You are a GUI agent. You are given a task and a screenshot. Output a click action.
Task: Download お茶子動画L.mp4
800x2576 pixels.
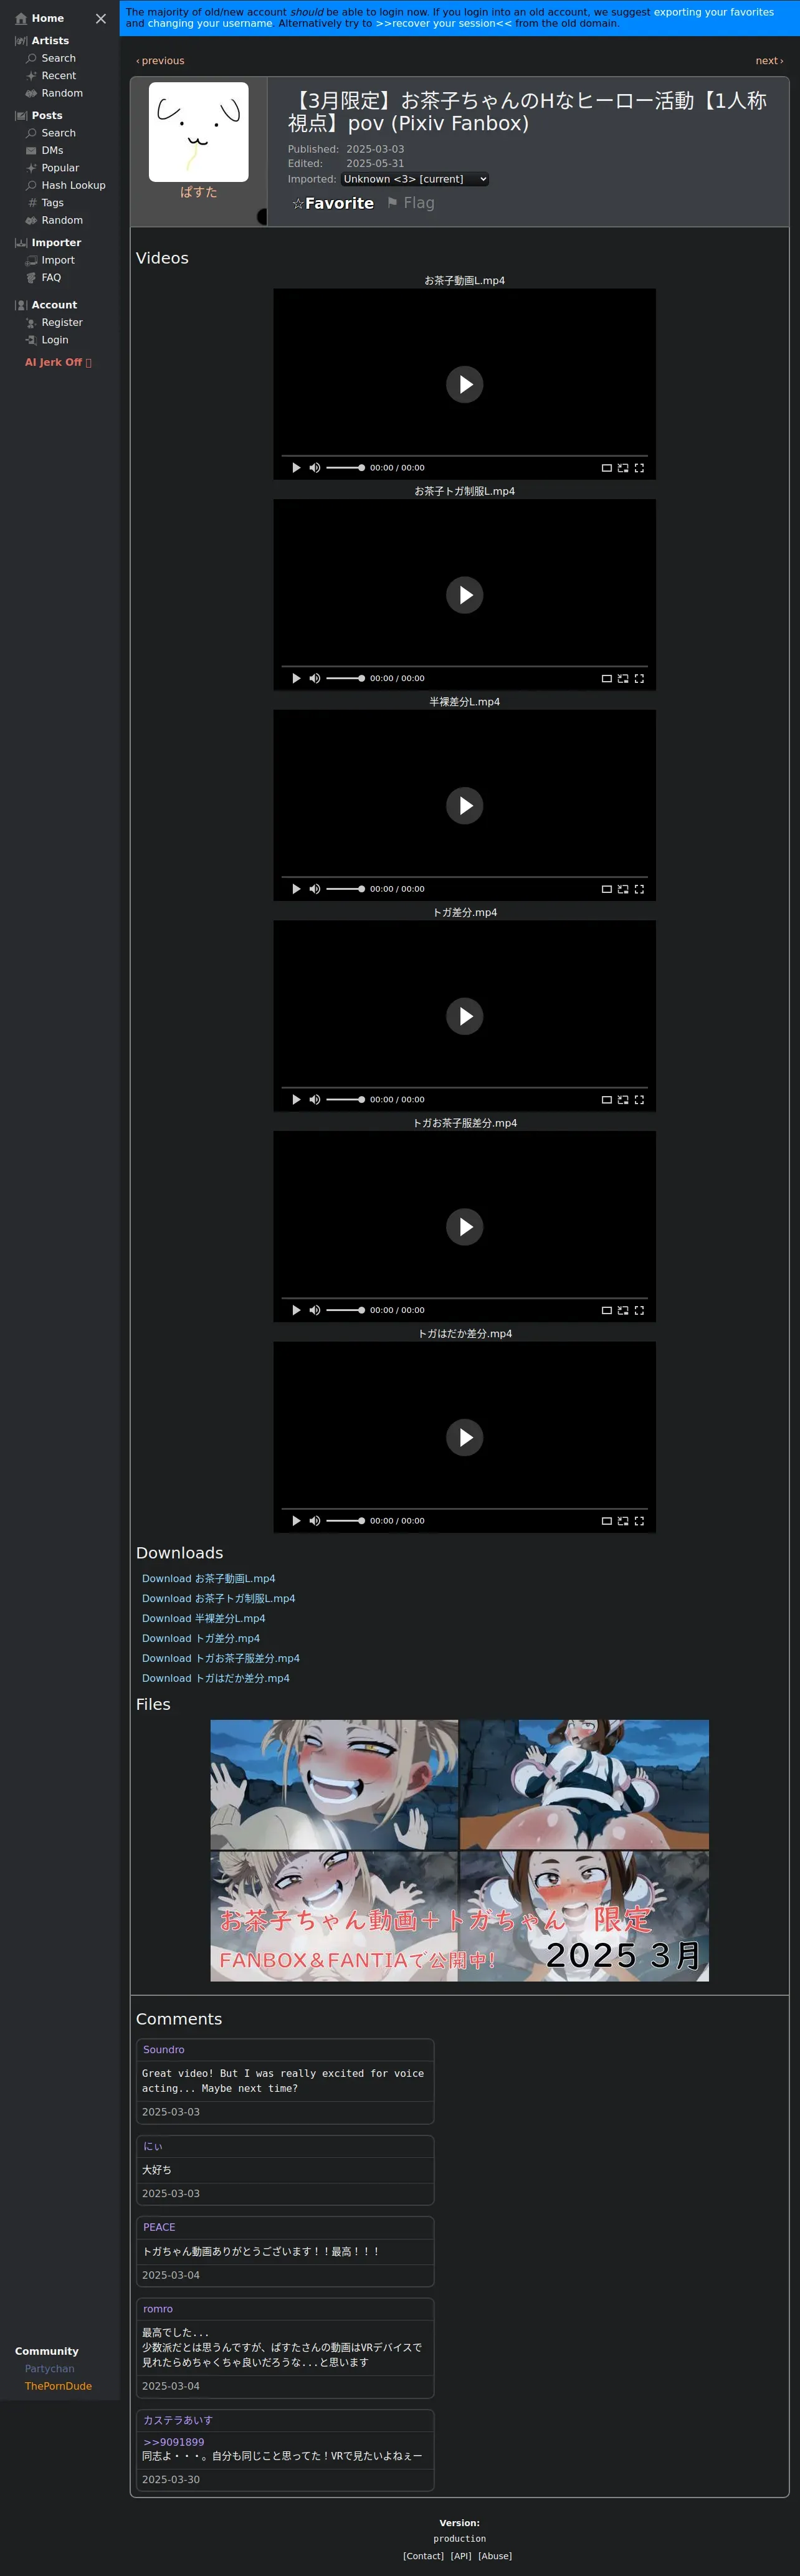(208, 1579)
